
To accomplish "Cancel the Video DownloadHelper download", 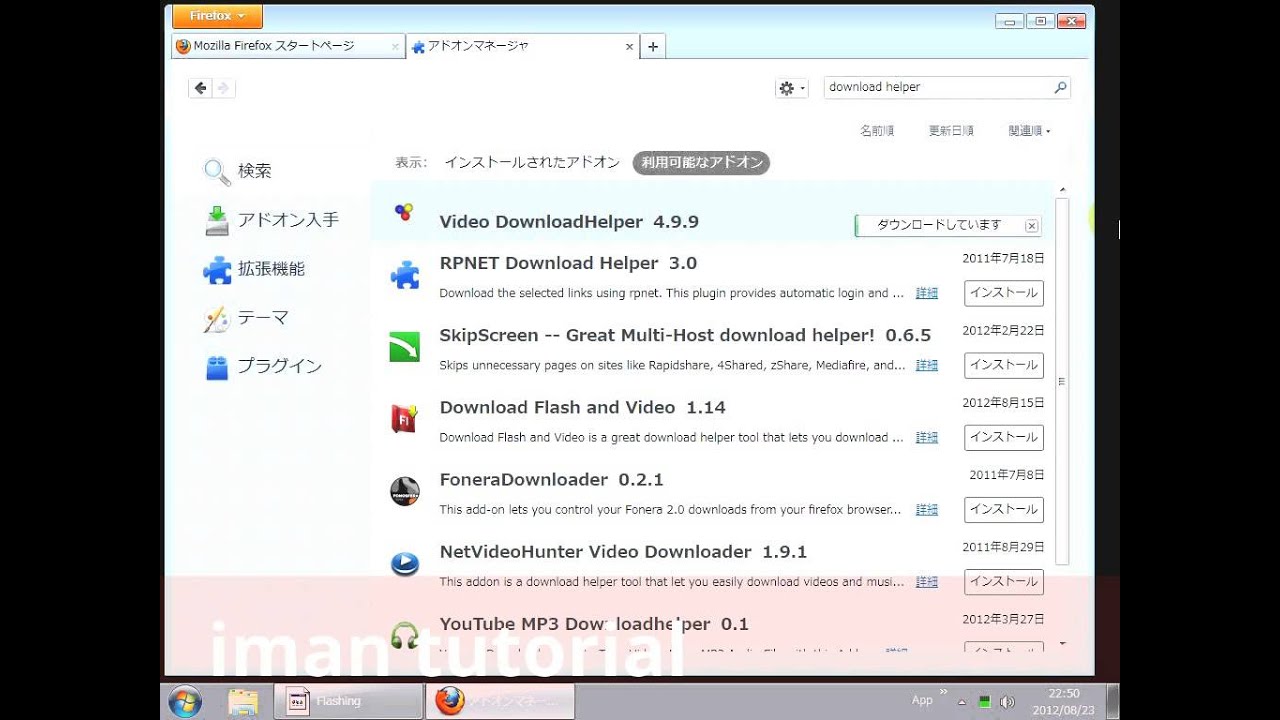I will tap(1032, 226).
